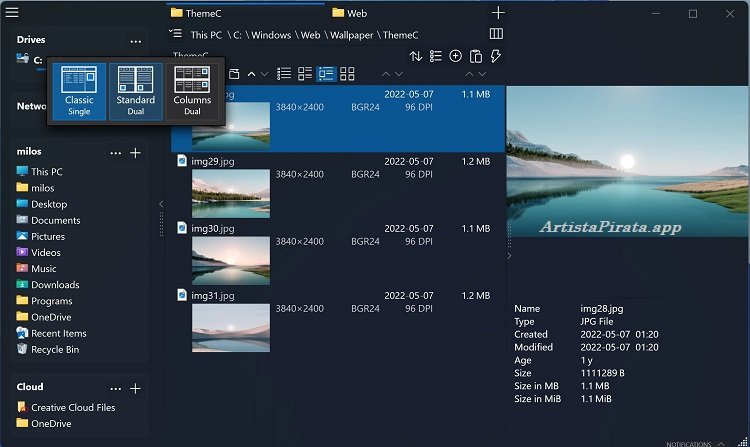Open the checklist selection icon in toolbar
The height and width of the screenshot is (447, 750).
click(x=435, y=56)
